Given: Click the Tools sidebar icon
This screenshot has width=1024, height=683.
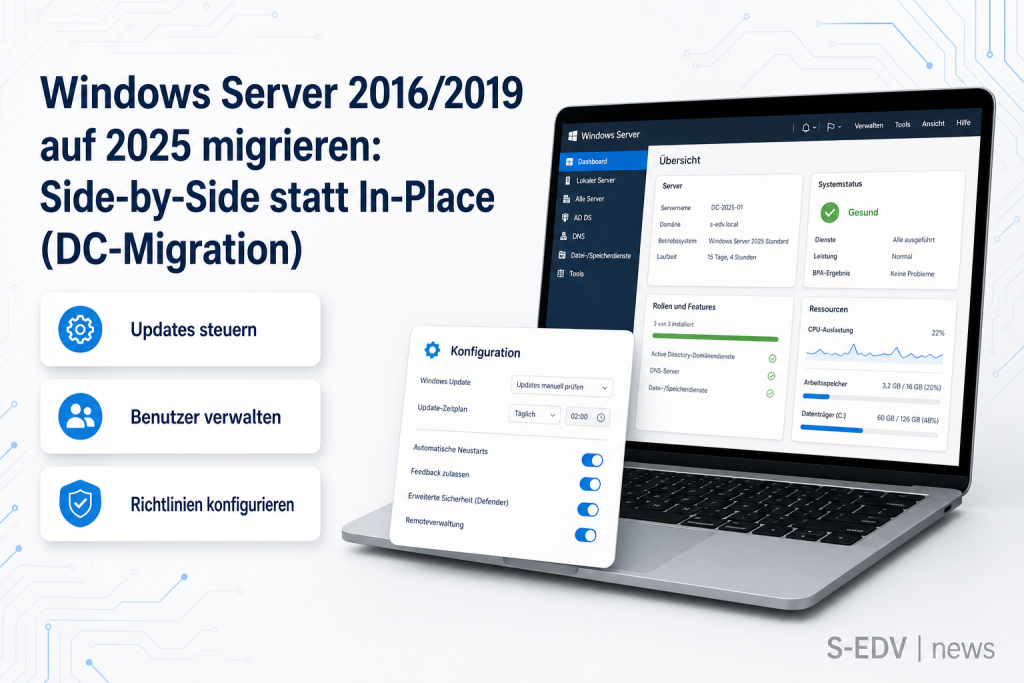Looking at the screenshot, I should [x=560, y=274].
